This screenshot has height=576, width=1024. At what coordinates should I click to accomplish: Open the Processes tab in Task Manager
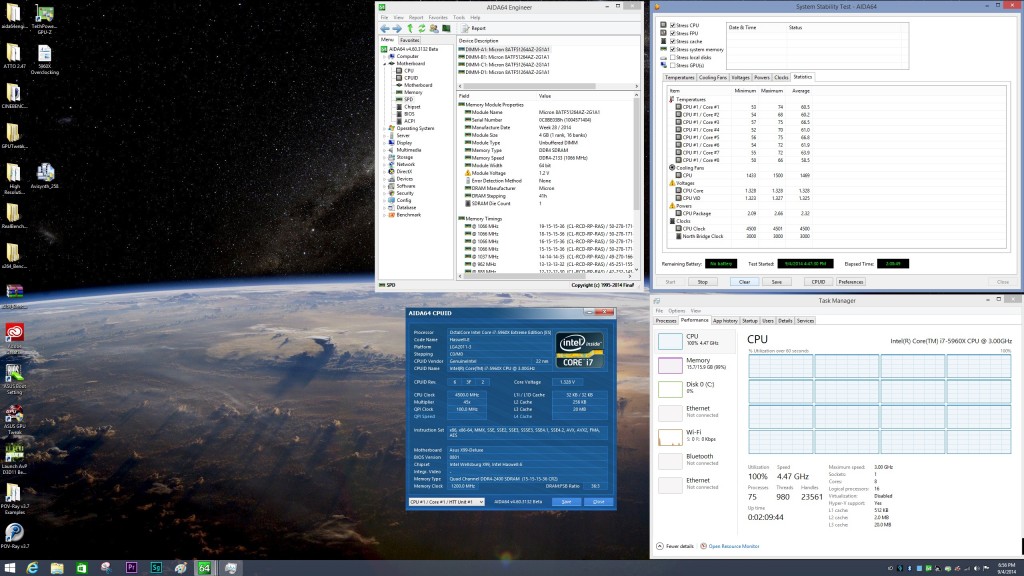(665, 321)
